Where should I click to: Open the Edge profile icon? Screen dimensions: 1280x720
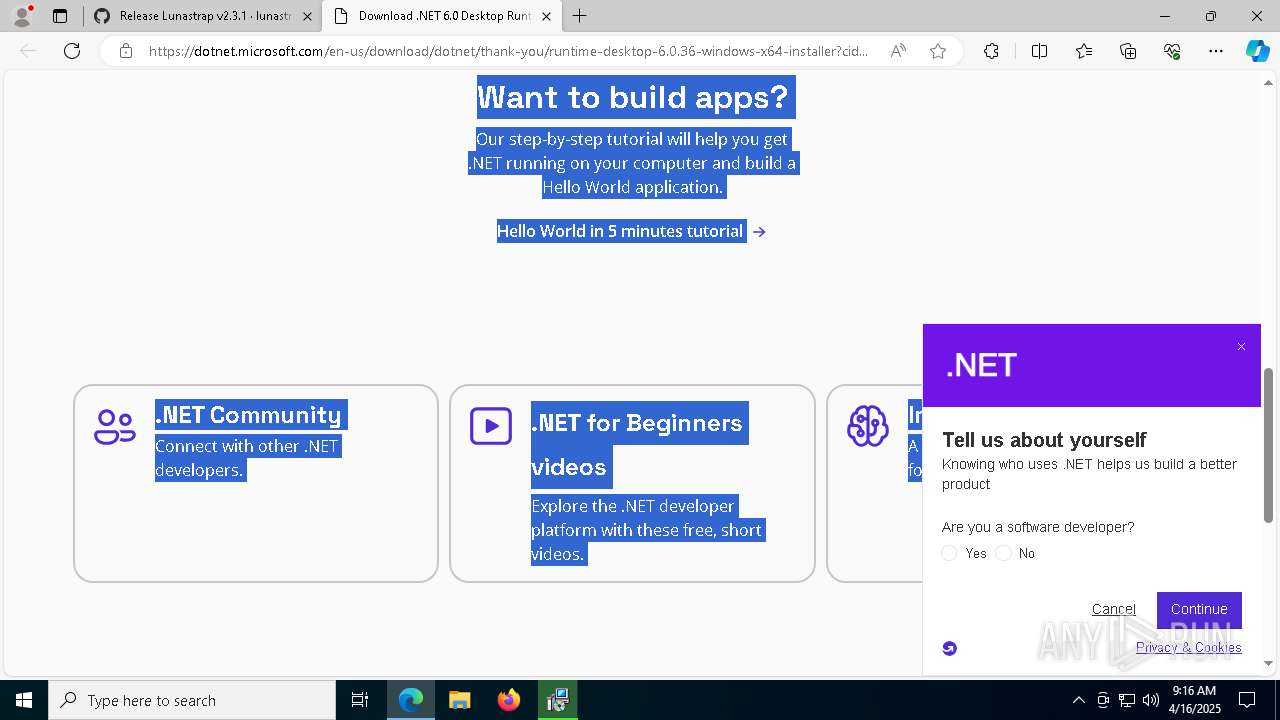click(22, 16)
